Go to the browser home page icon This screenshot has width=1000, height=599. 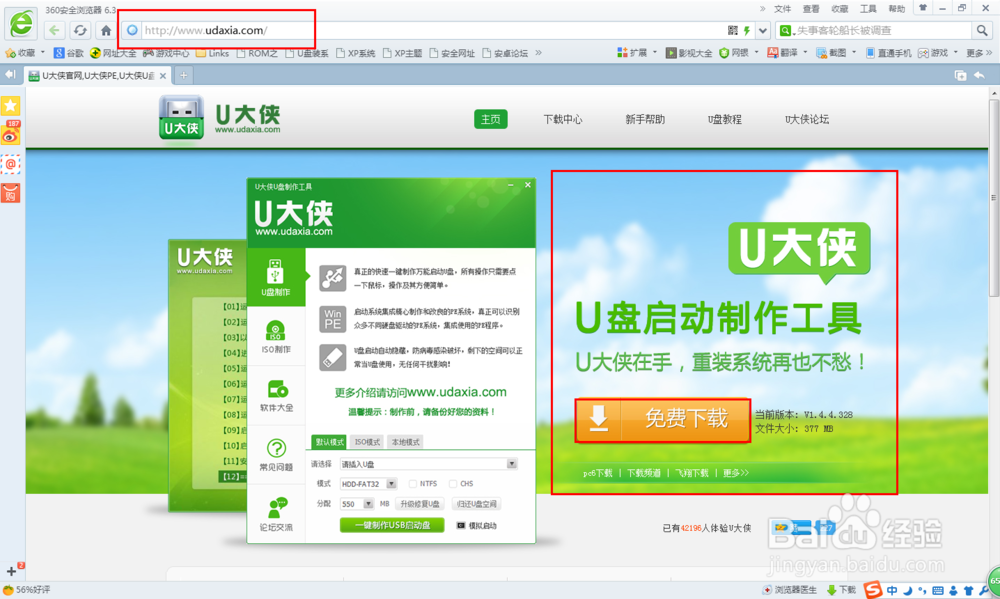click(x=106, y=30)
